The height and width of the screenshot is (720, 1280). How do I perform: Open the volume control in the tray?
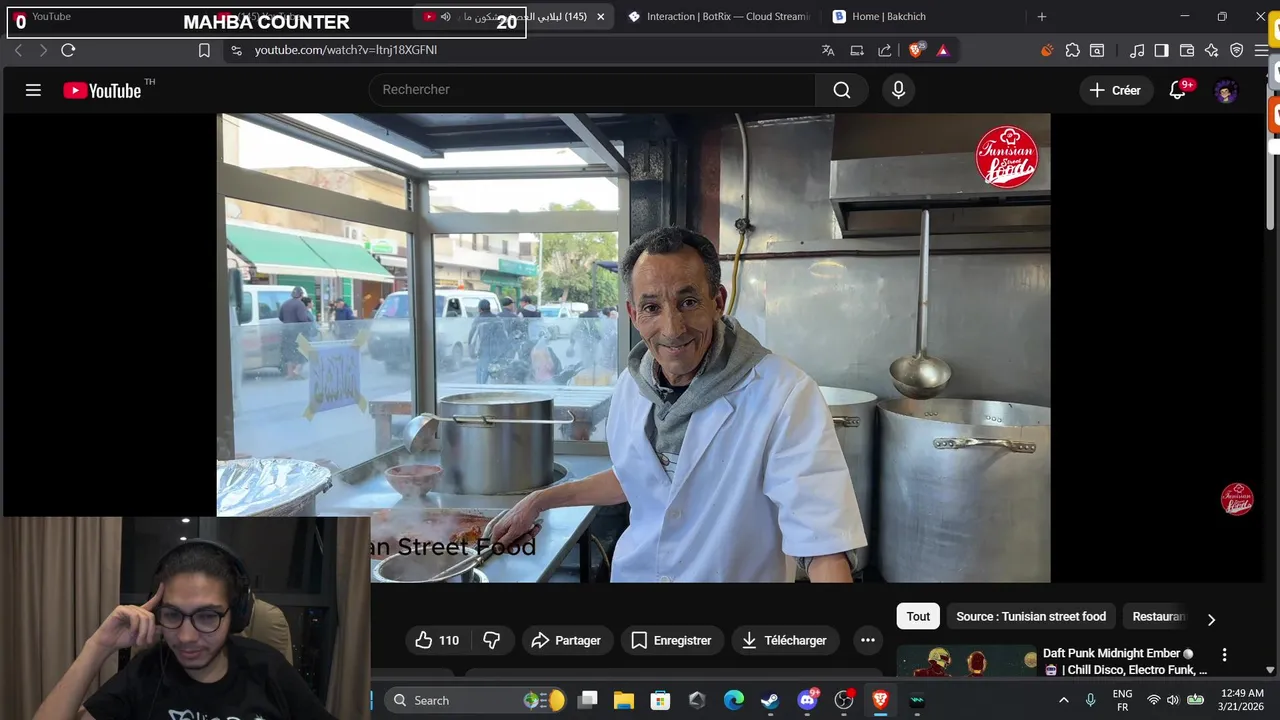tap(1173, 700)
